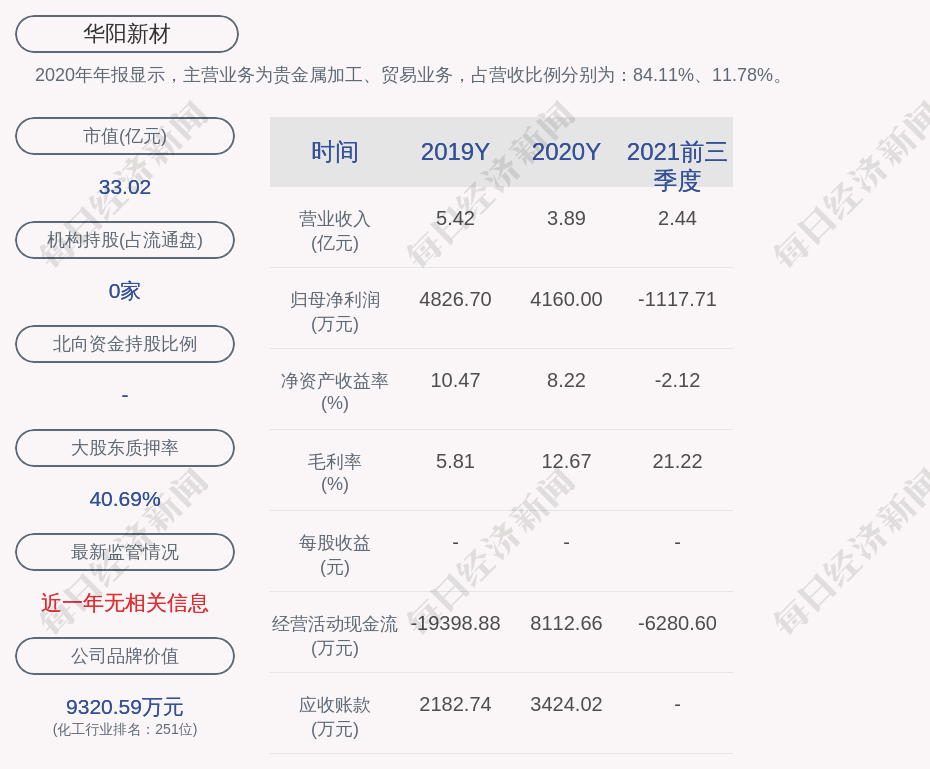Click the pledge rate value 40.69%

[125, 499]
